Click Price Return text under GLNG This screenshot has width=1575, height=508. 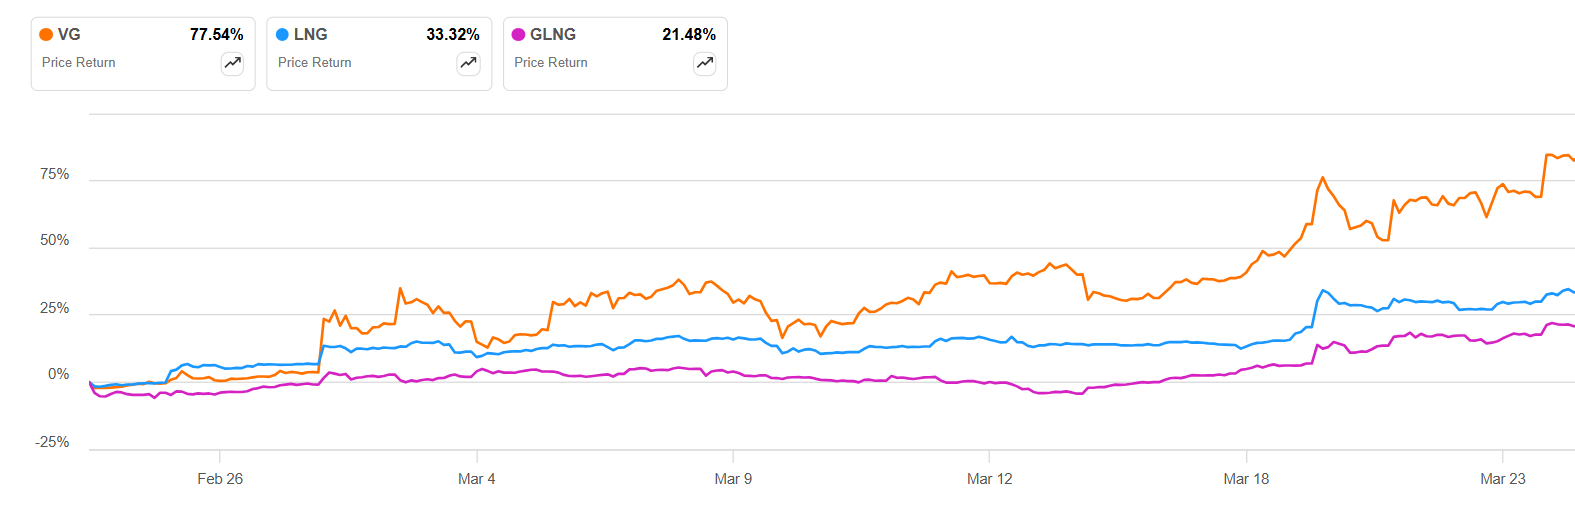pyautogui.click(x=551, y=62)
